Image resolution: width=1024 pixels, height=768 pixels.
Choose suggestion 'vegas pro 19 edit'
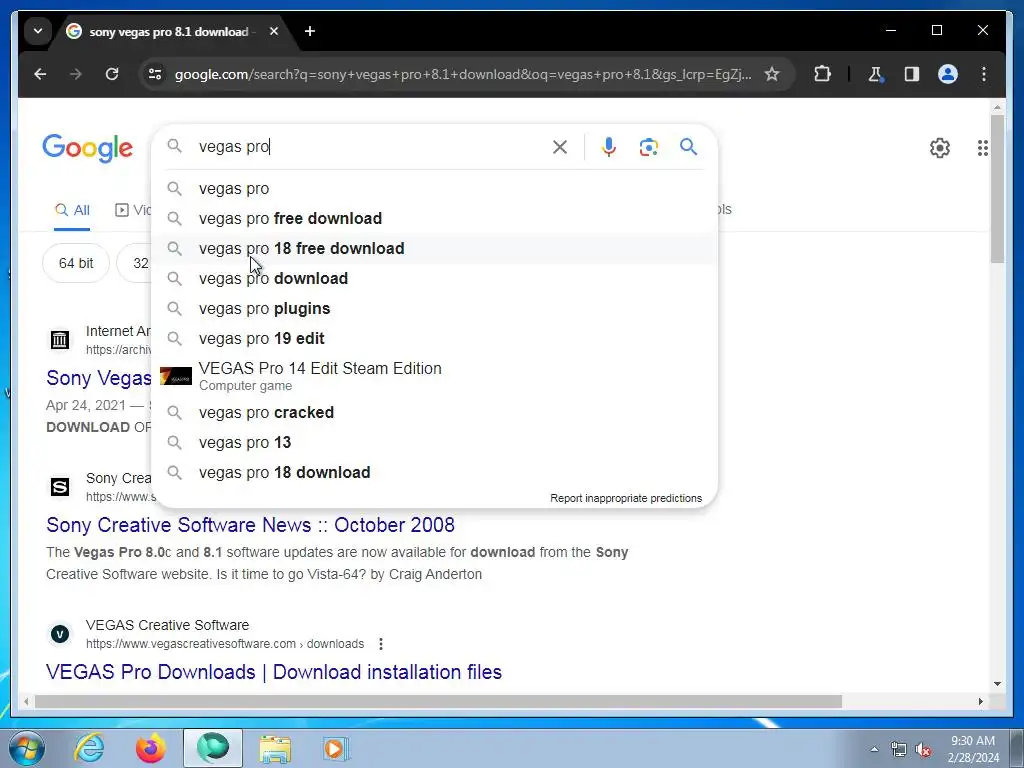click(434, 339)
